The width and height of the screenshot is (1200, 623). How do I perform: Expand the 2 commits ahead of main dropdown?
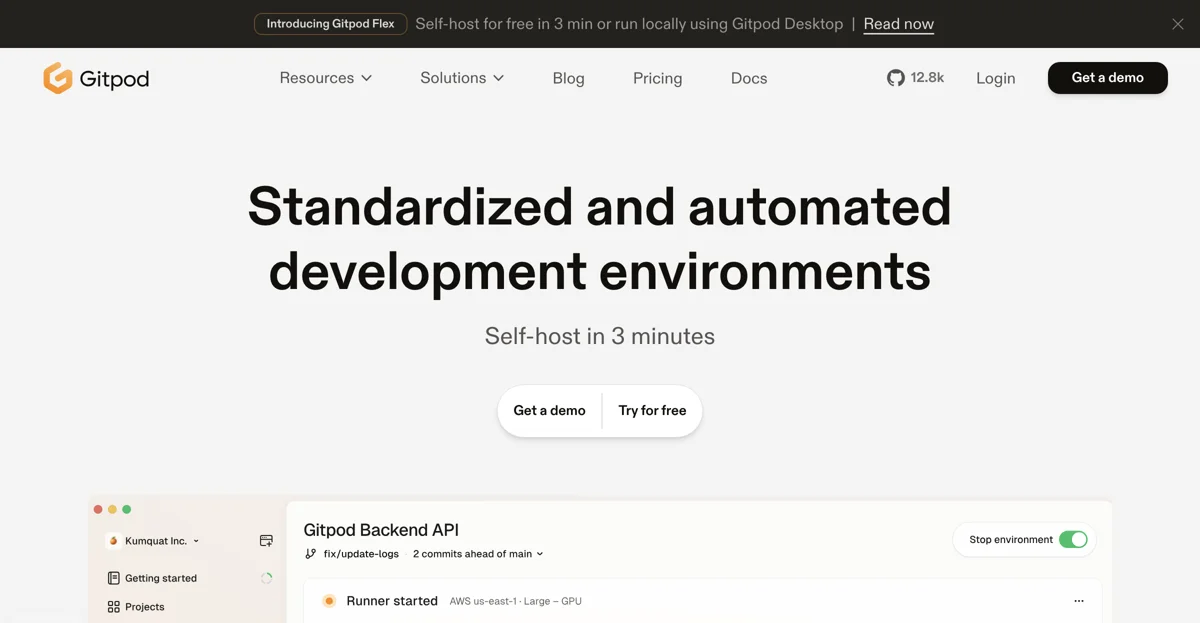click(478, 554)
